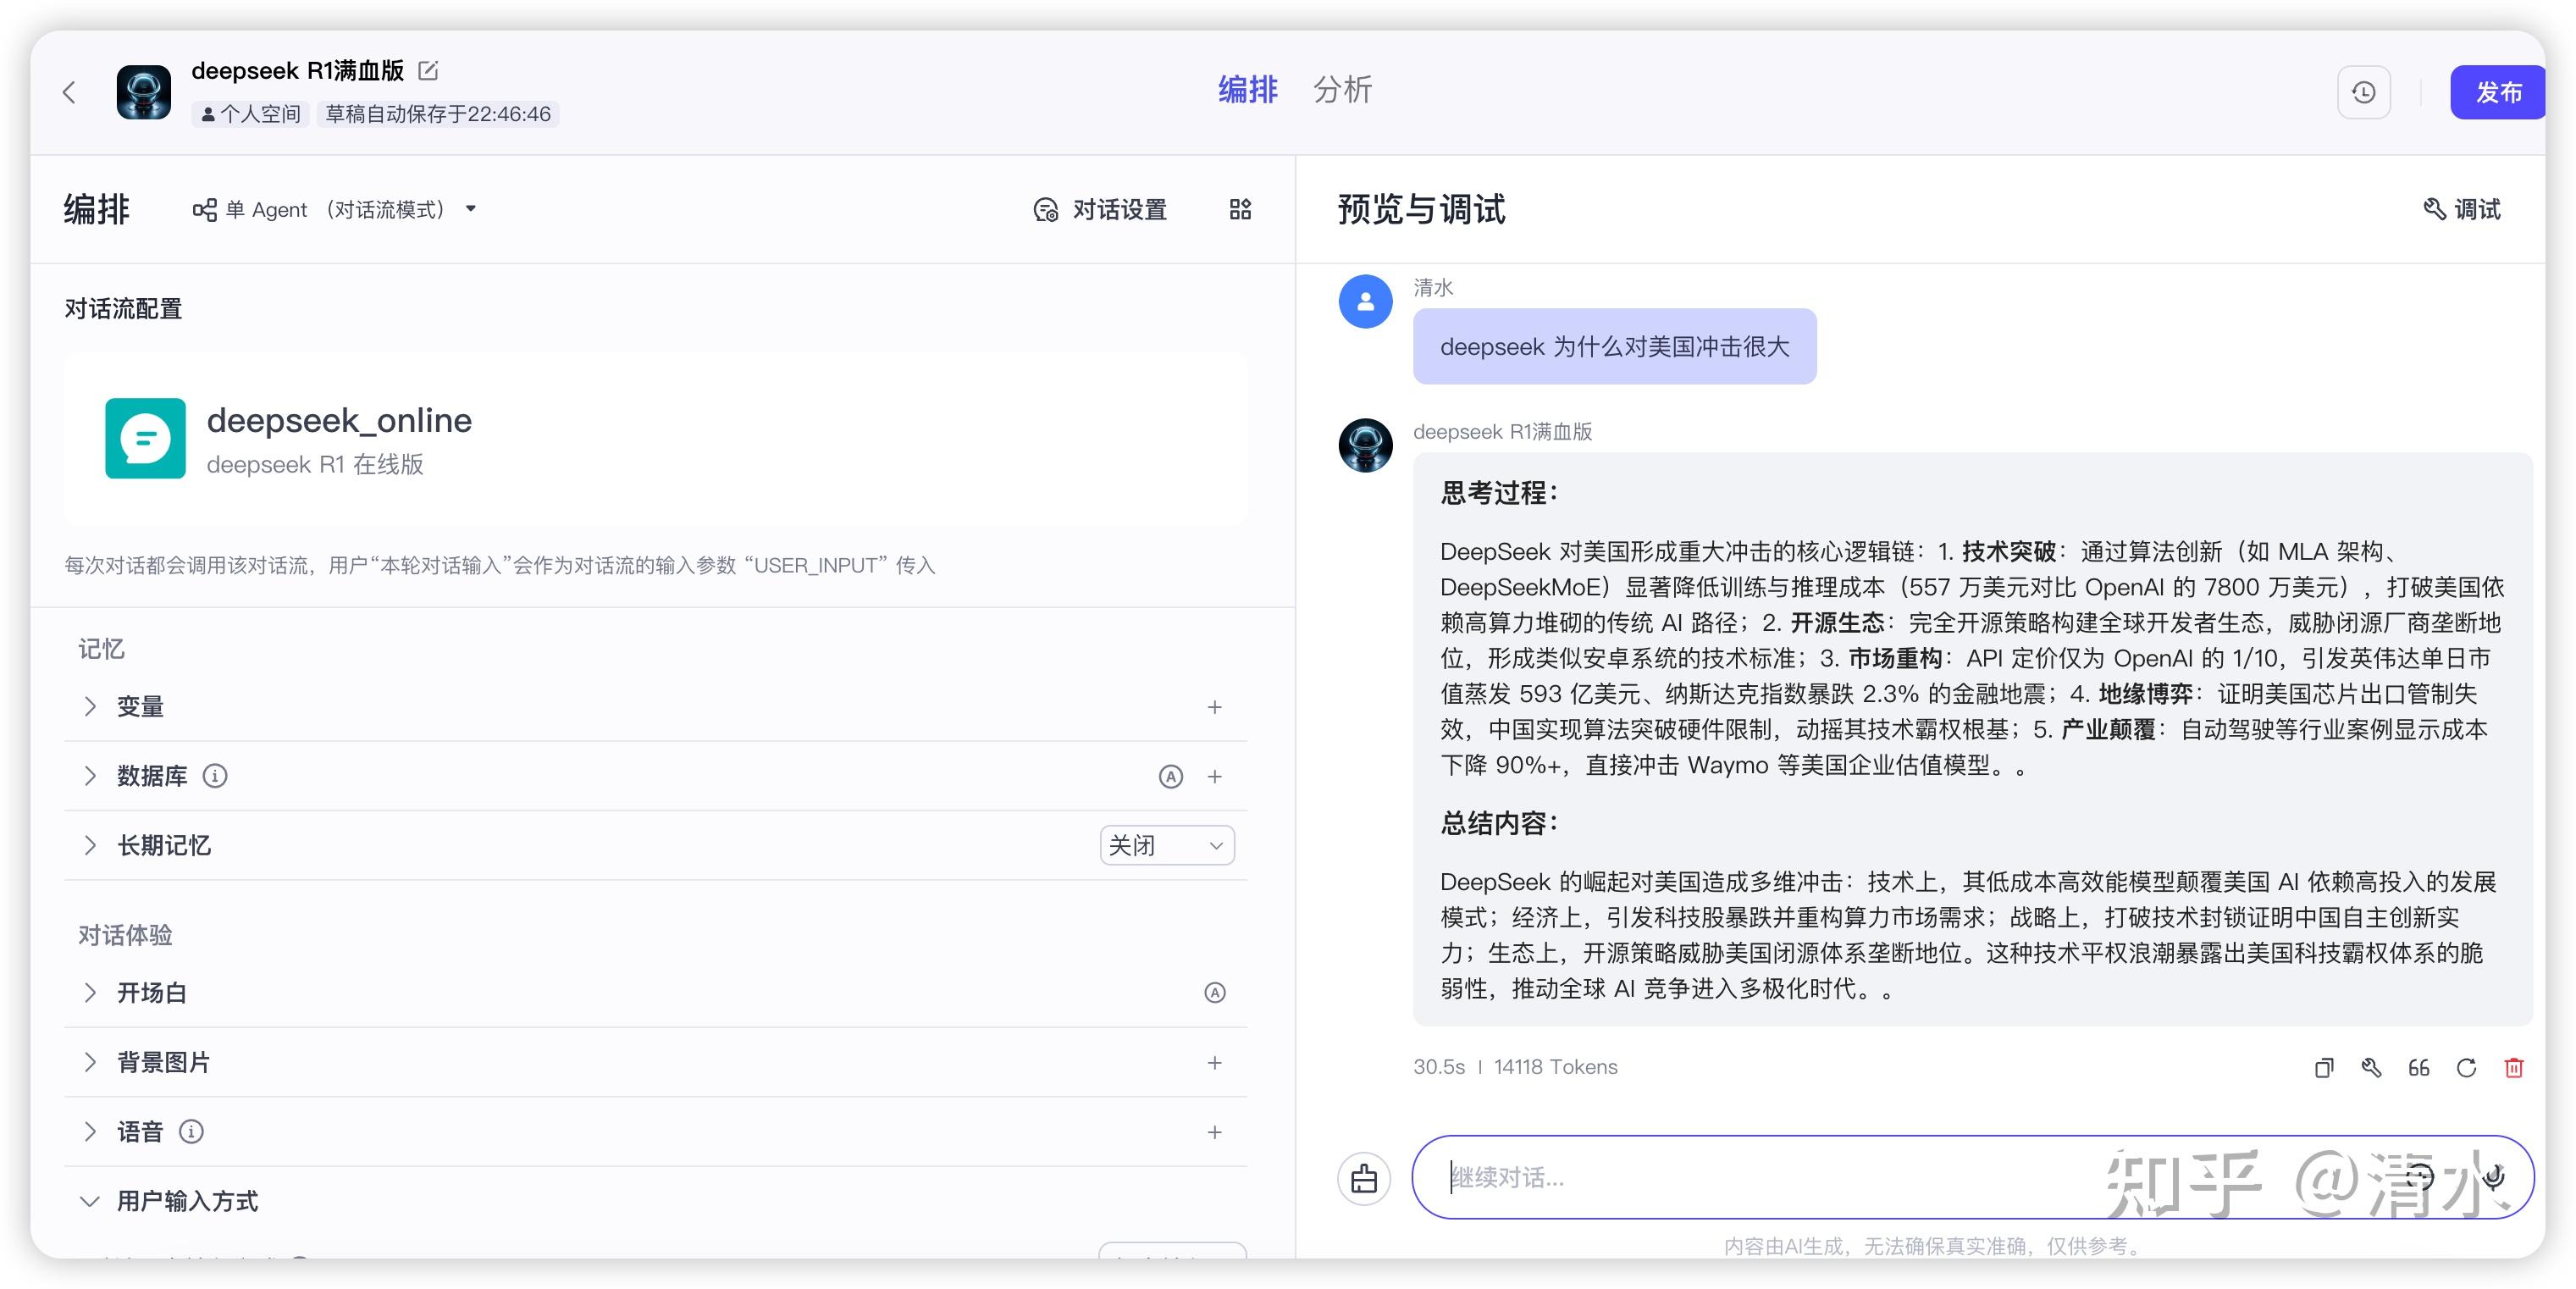Click the auto-generate A icon in 数据库 row
The height and width of the screenshot is (1289, 2576).
(x=1170, y=777)
